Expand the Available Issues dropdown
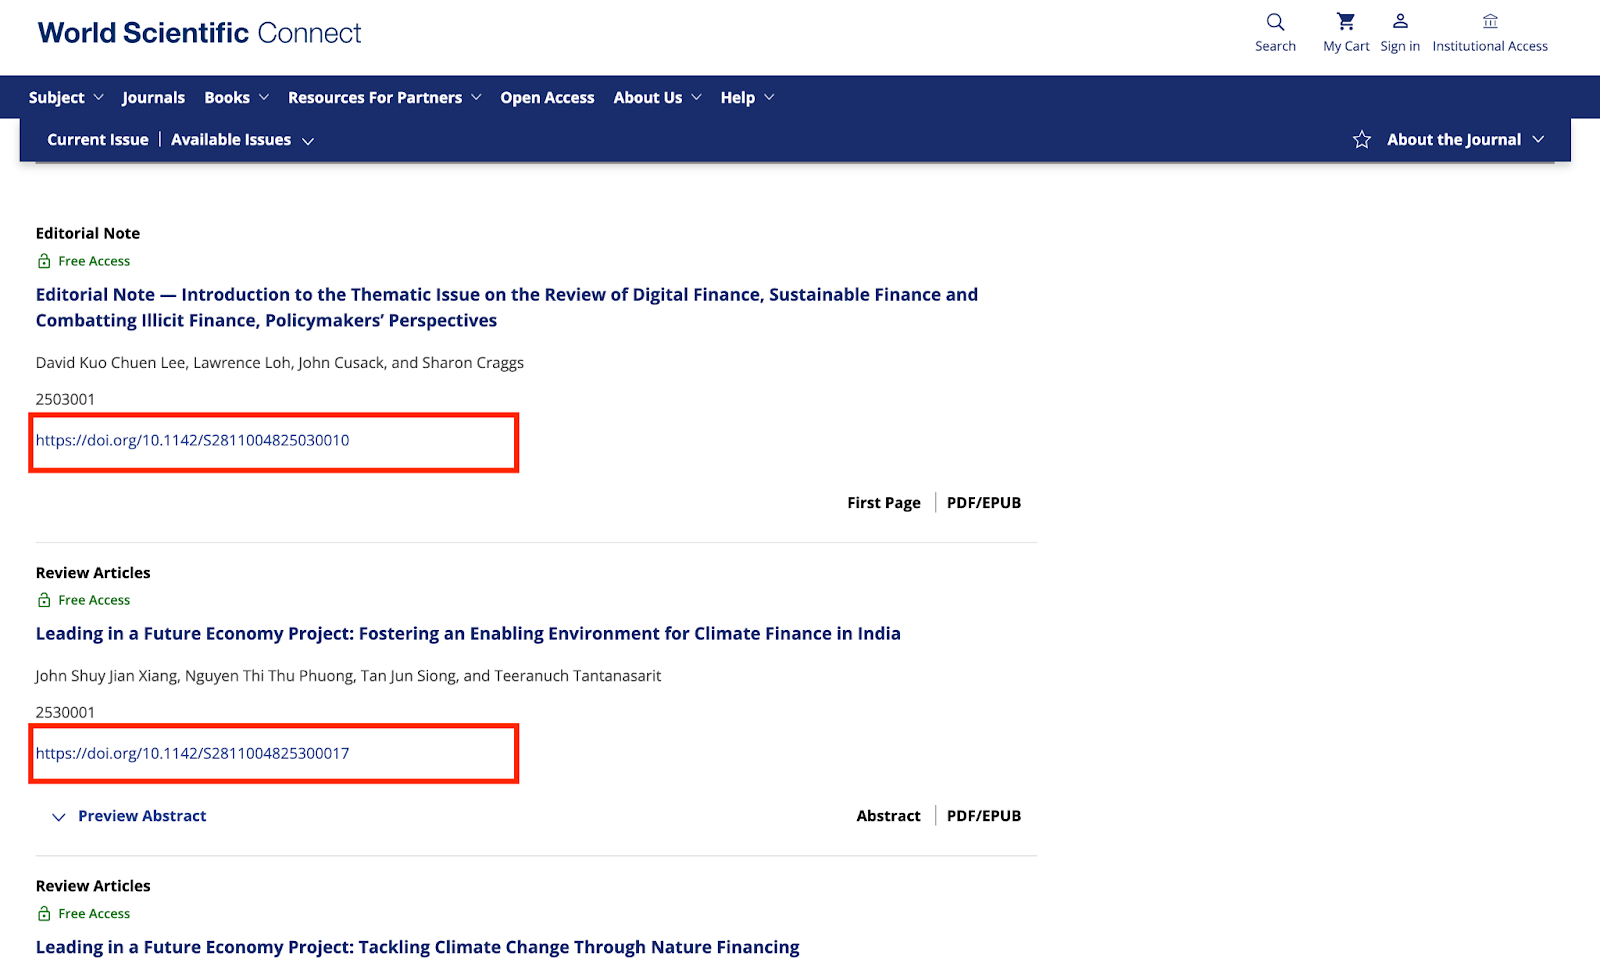The height and width of the screenshot is (980, 1600). [242, 140]
